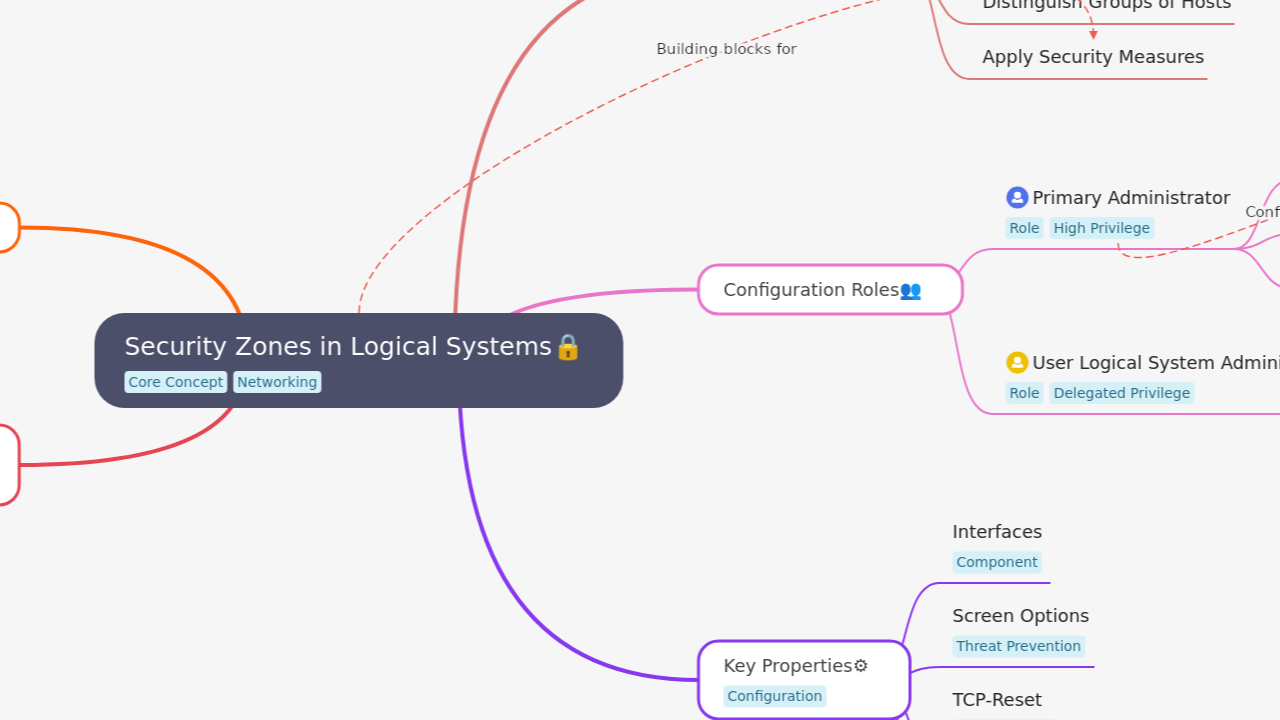Screen dimensions: 1280x720
Task: Select the Apply Security Measures node
Action: [1093, 56]
